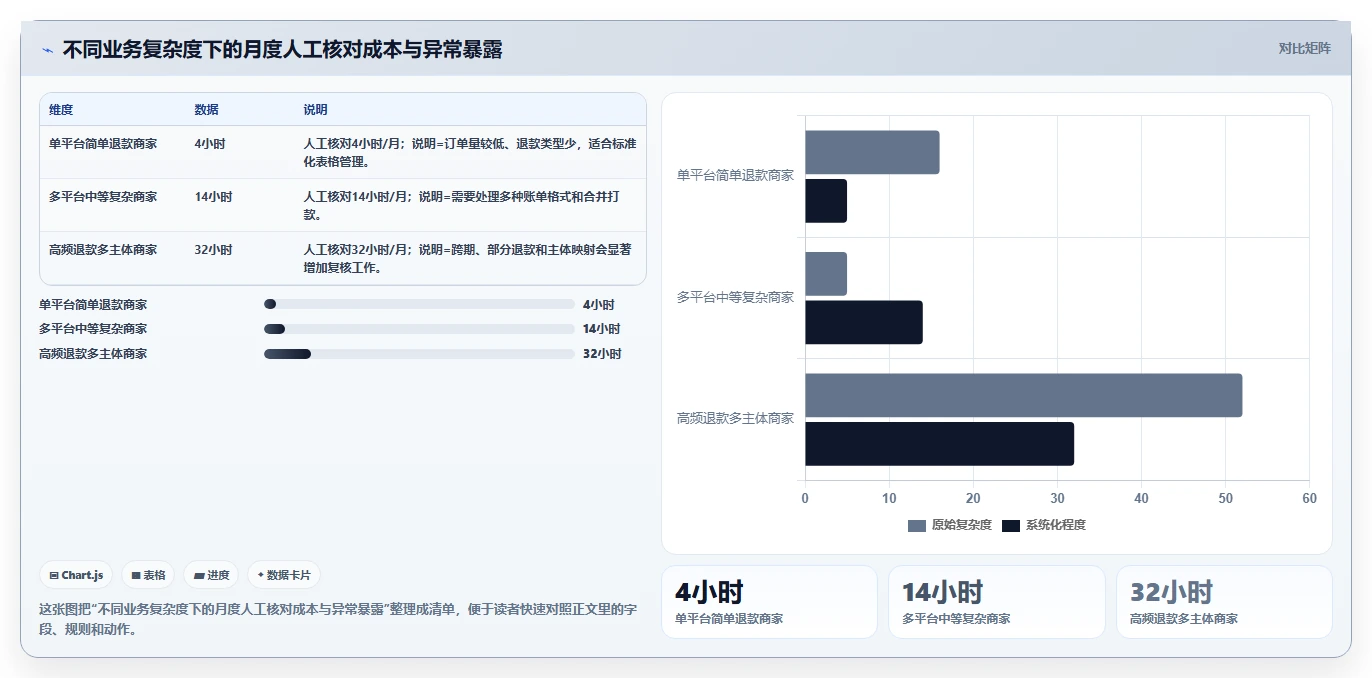Click the gray bar for 单平台简单退款商家
Viewport: 1372px width, 678px height.
point(872,152)
